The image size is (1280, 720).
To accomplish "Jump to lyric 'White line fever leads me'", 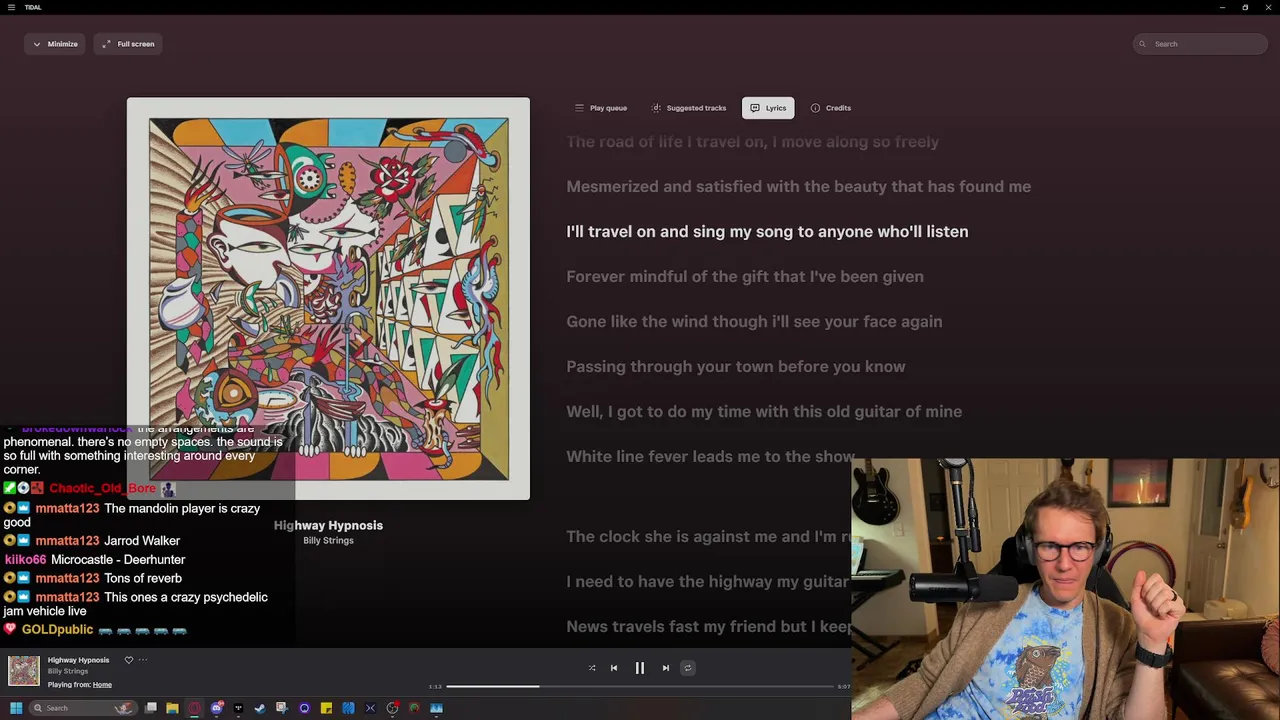I will pos(710,457).
